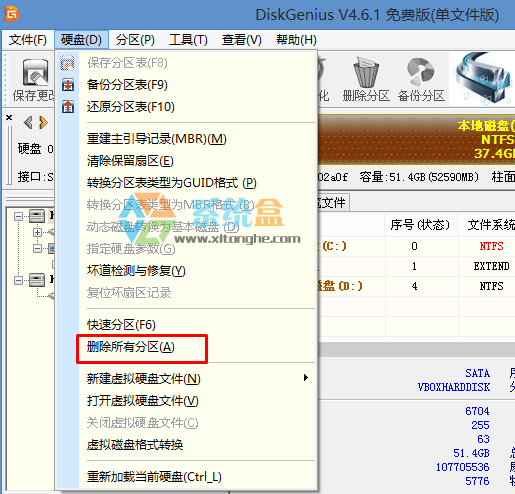The image size is (515, 494).
Task: Open the 工具(T) menu
Action: click(x=188, y=40)
